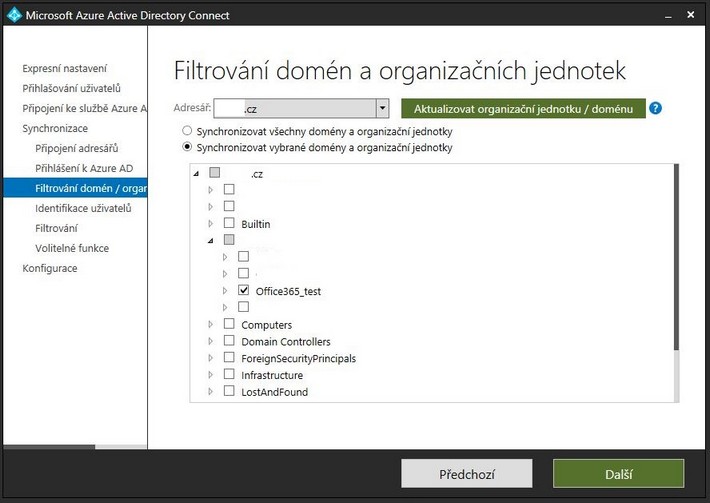Open Připojení adresářů step

77,148
